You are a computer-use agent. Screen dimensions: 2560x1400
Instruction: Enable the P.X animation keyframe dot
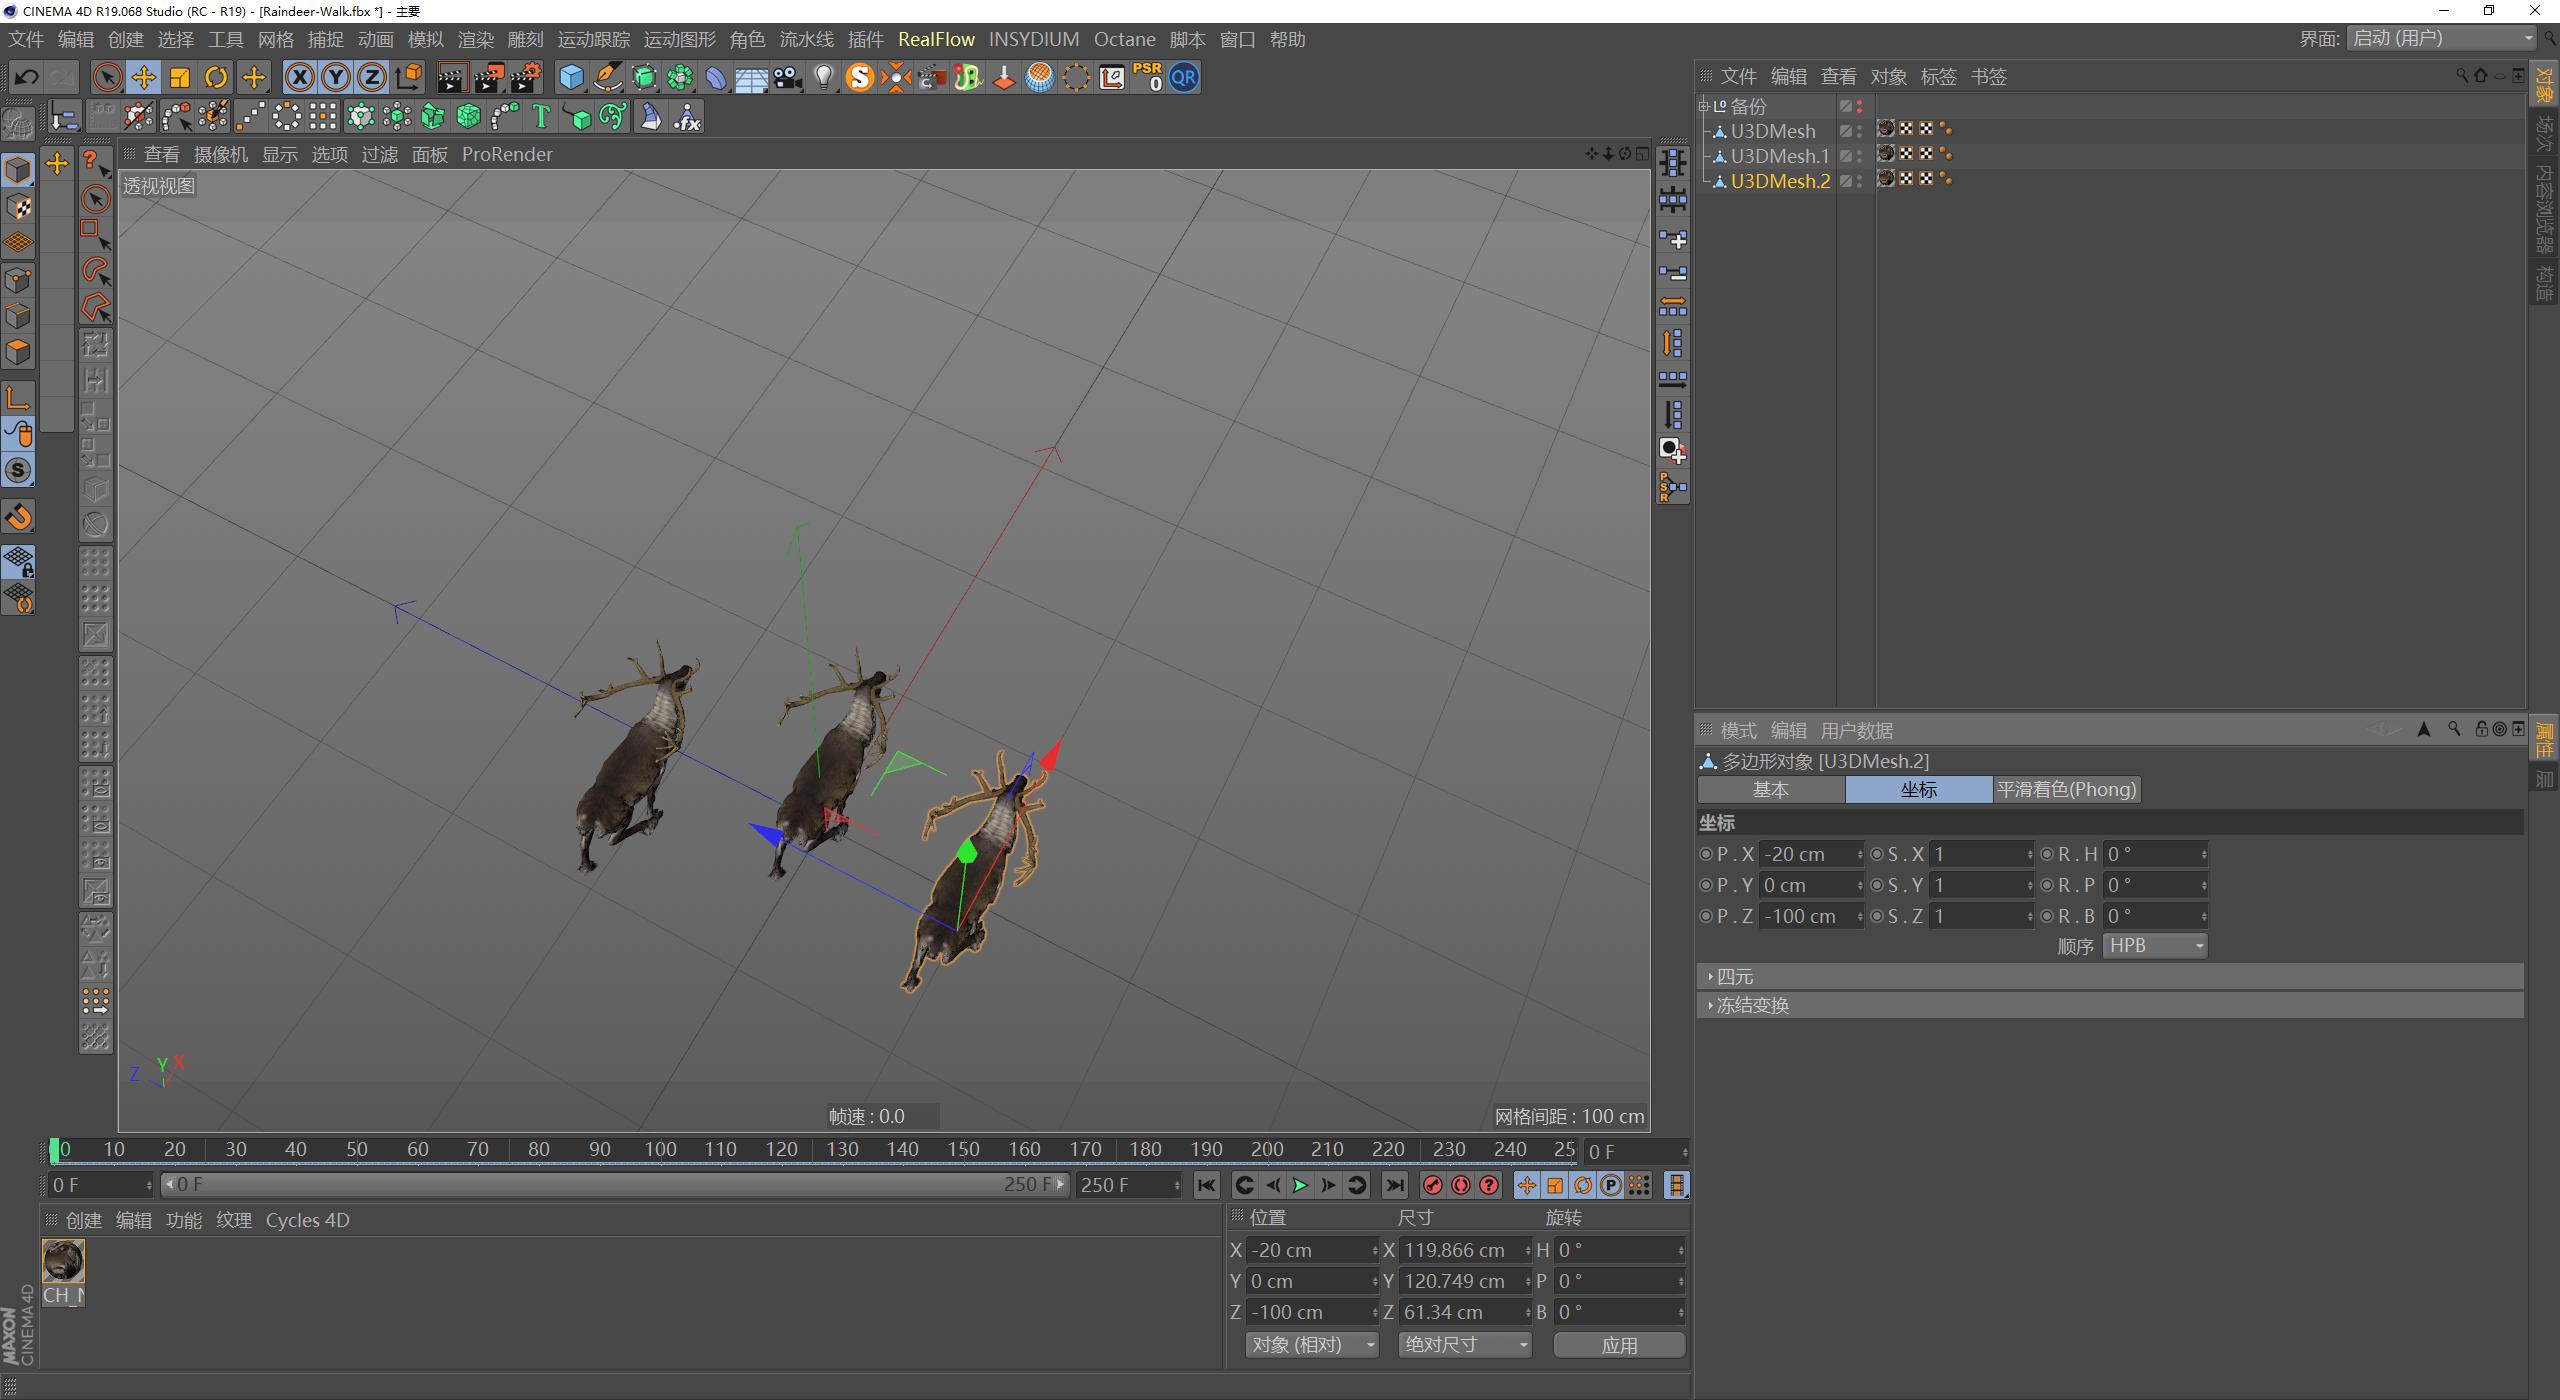click(x=1705, y=855)
